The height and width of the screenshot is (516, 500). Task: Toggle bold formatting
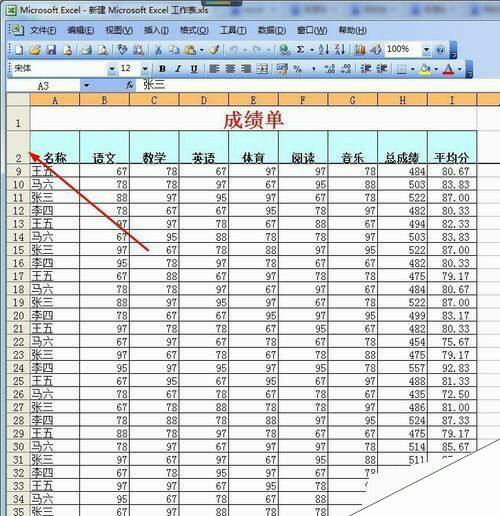(x=162, y=69)
